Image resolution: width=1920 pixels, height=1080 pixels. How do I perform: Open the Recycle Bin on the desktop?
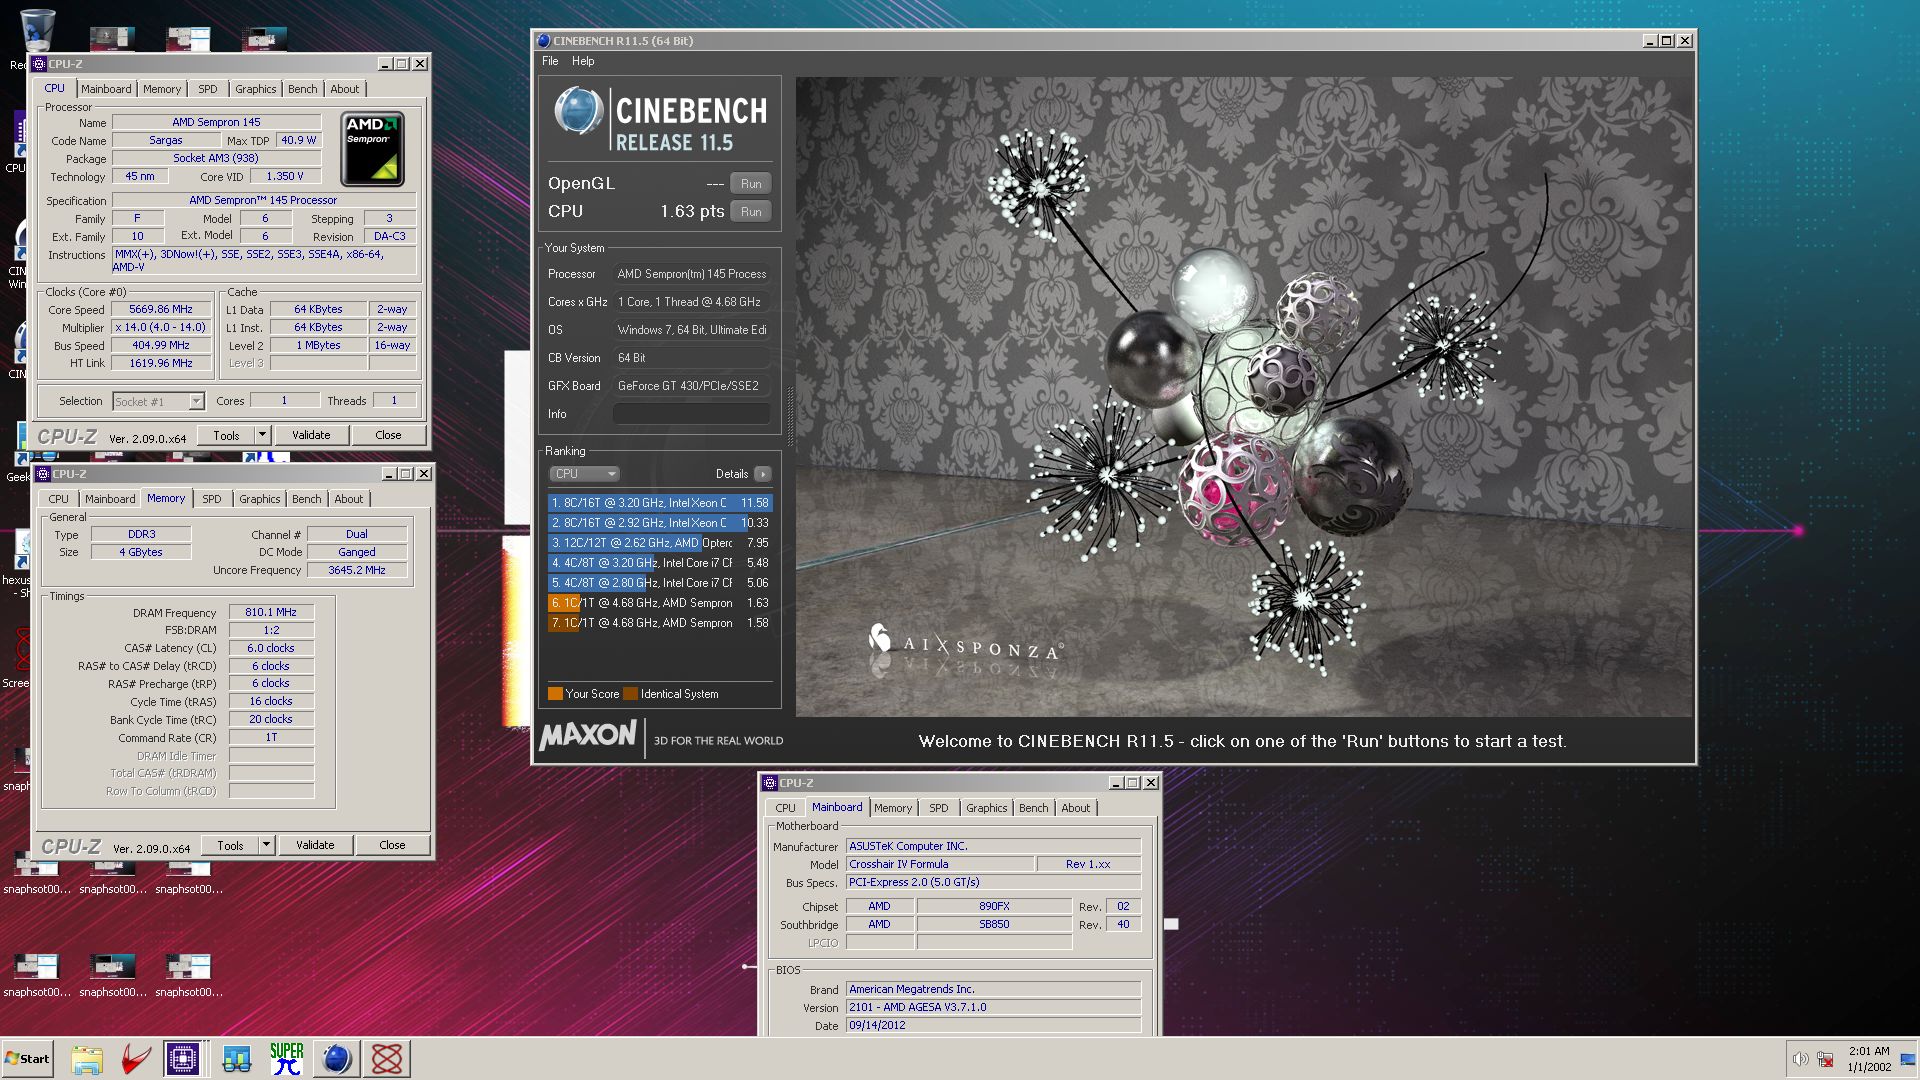click(37, 30)
